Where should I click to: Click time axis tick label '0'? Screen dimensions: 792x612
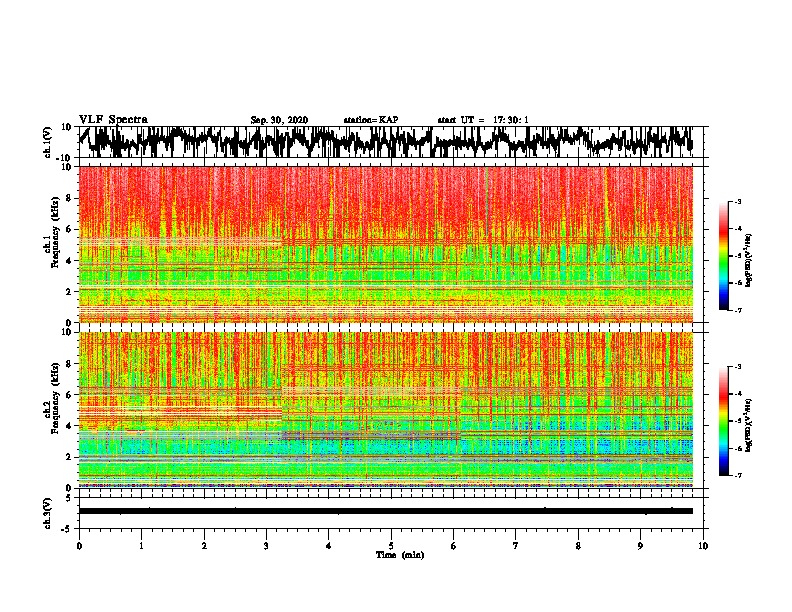pyautogui.click(x=79, y=546)
